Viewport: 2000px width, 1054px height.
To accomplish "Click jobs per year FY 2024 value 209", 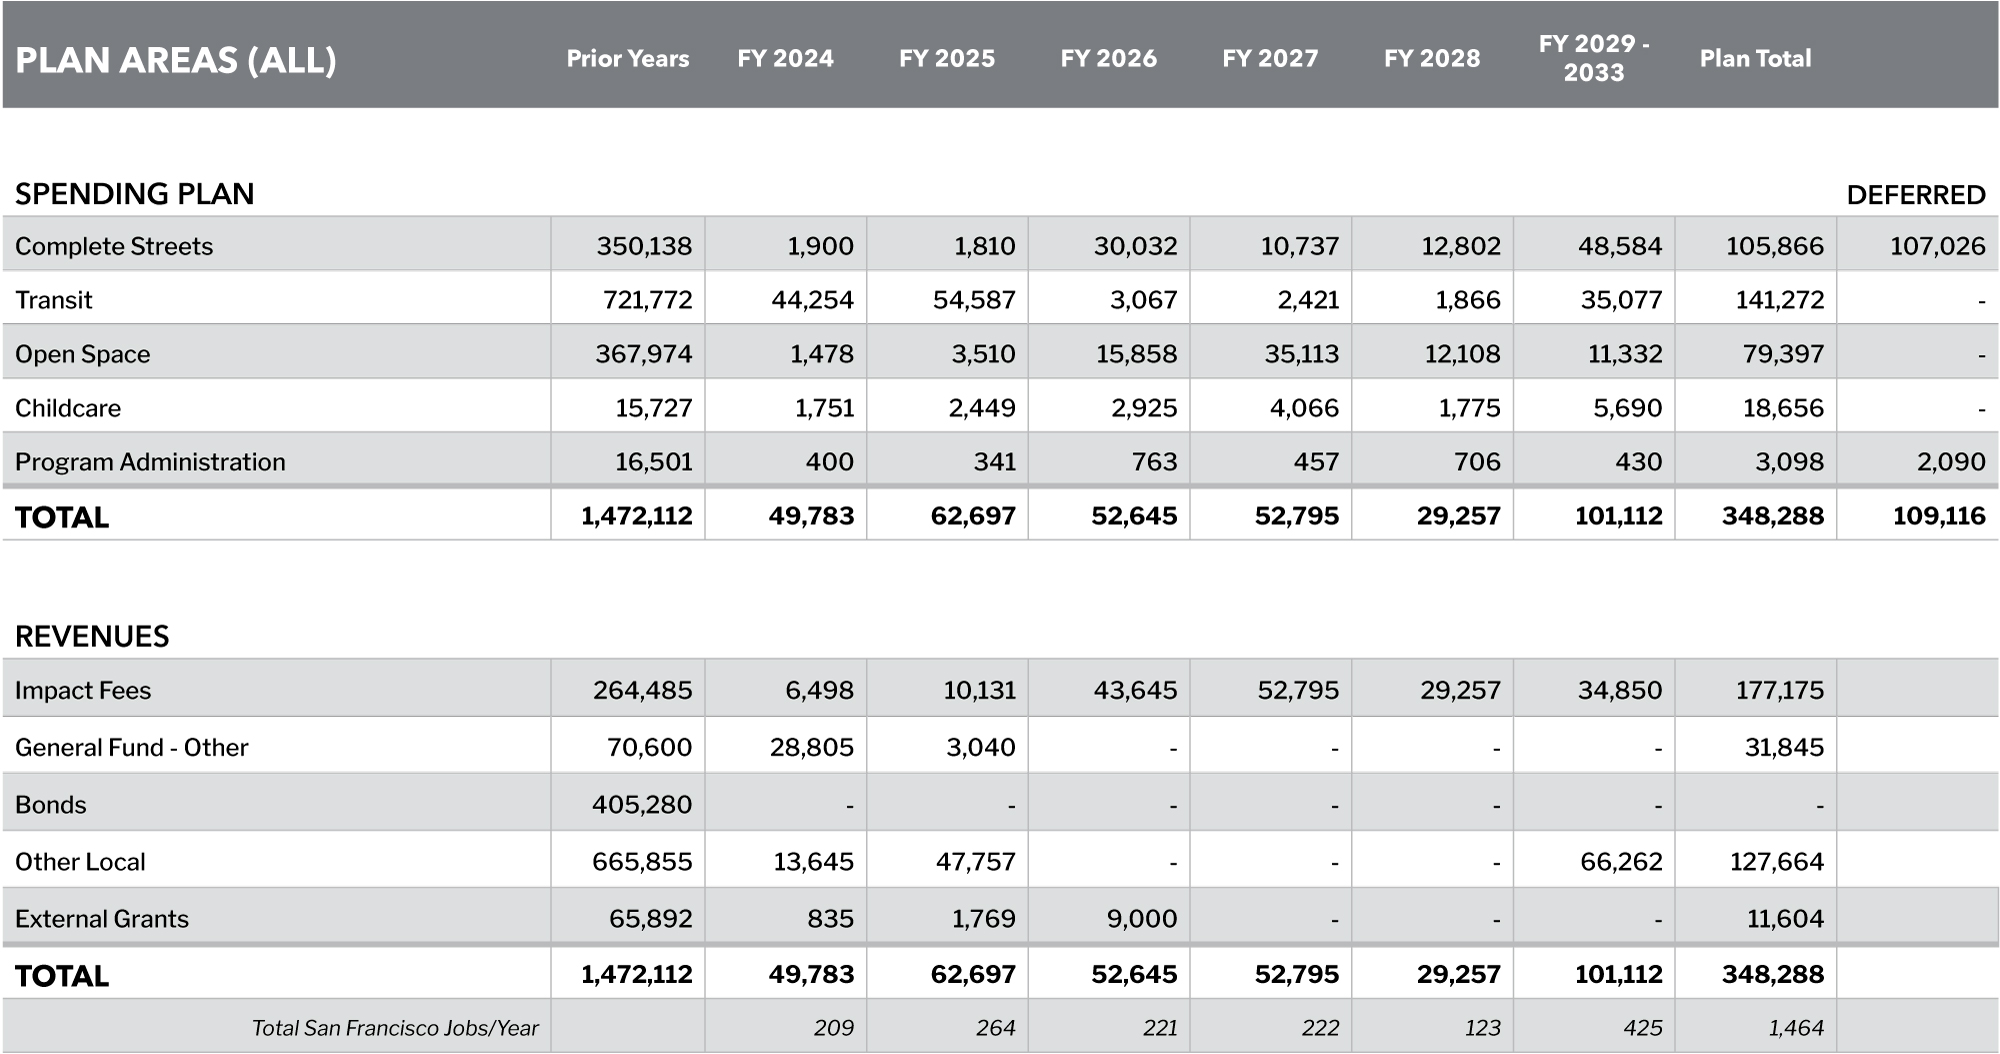I will coord(834,1028).
